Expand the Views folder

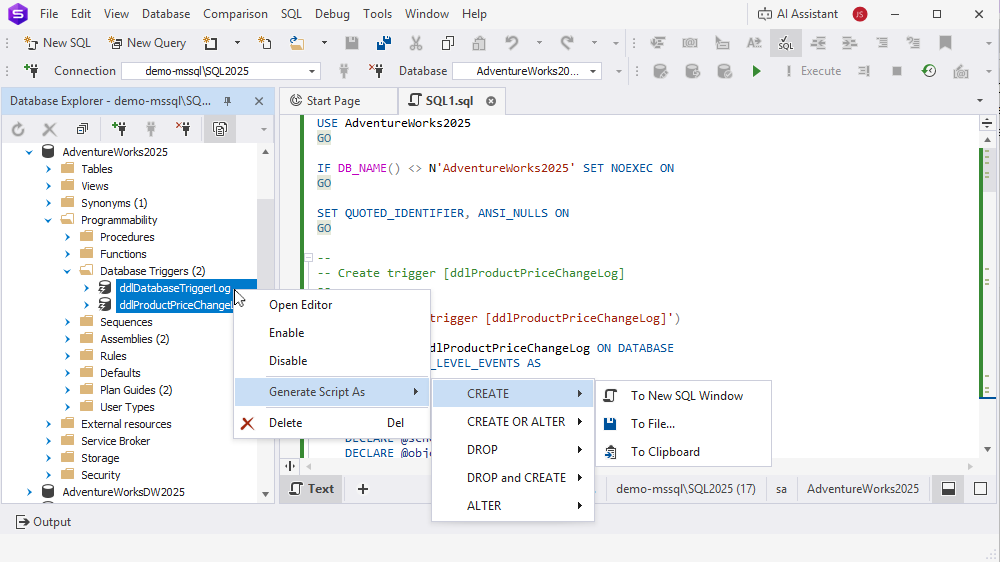(x=48, y=186)
